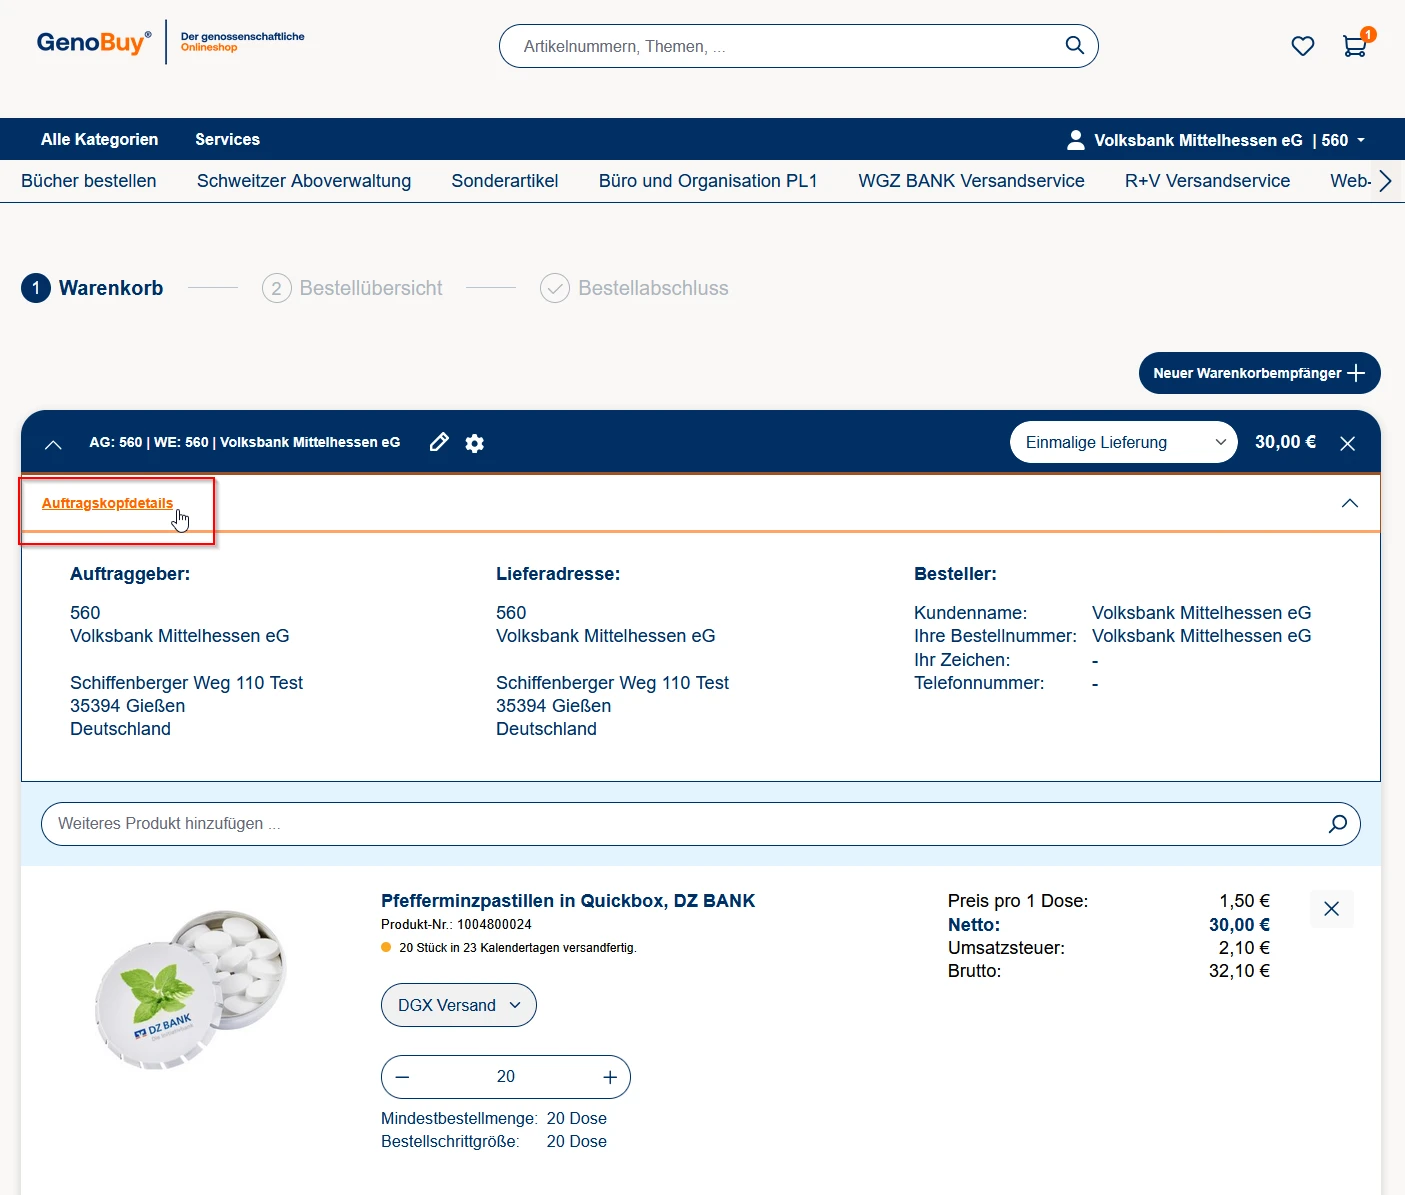The width and height of the screenshot is (1405, 1195).
Task: Increase quantity with the plus button
Action: 610,1077
